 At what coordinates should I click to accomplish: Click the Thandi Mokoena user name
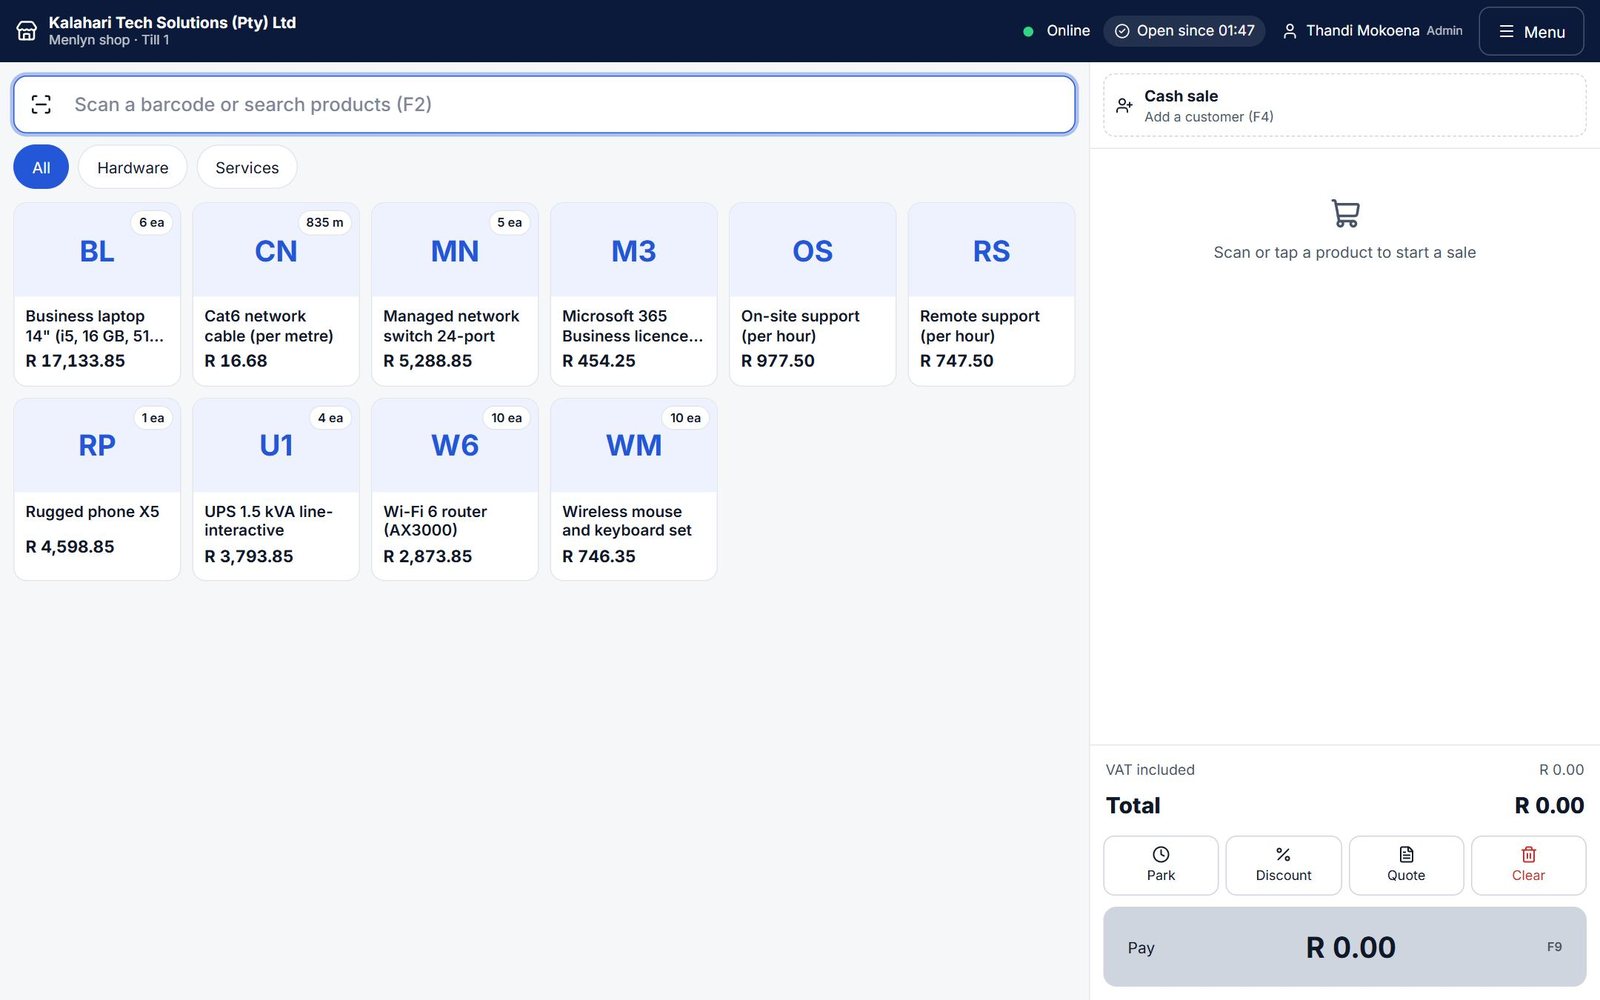click(x=1362, y=31)
